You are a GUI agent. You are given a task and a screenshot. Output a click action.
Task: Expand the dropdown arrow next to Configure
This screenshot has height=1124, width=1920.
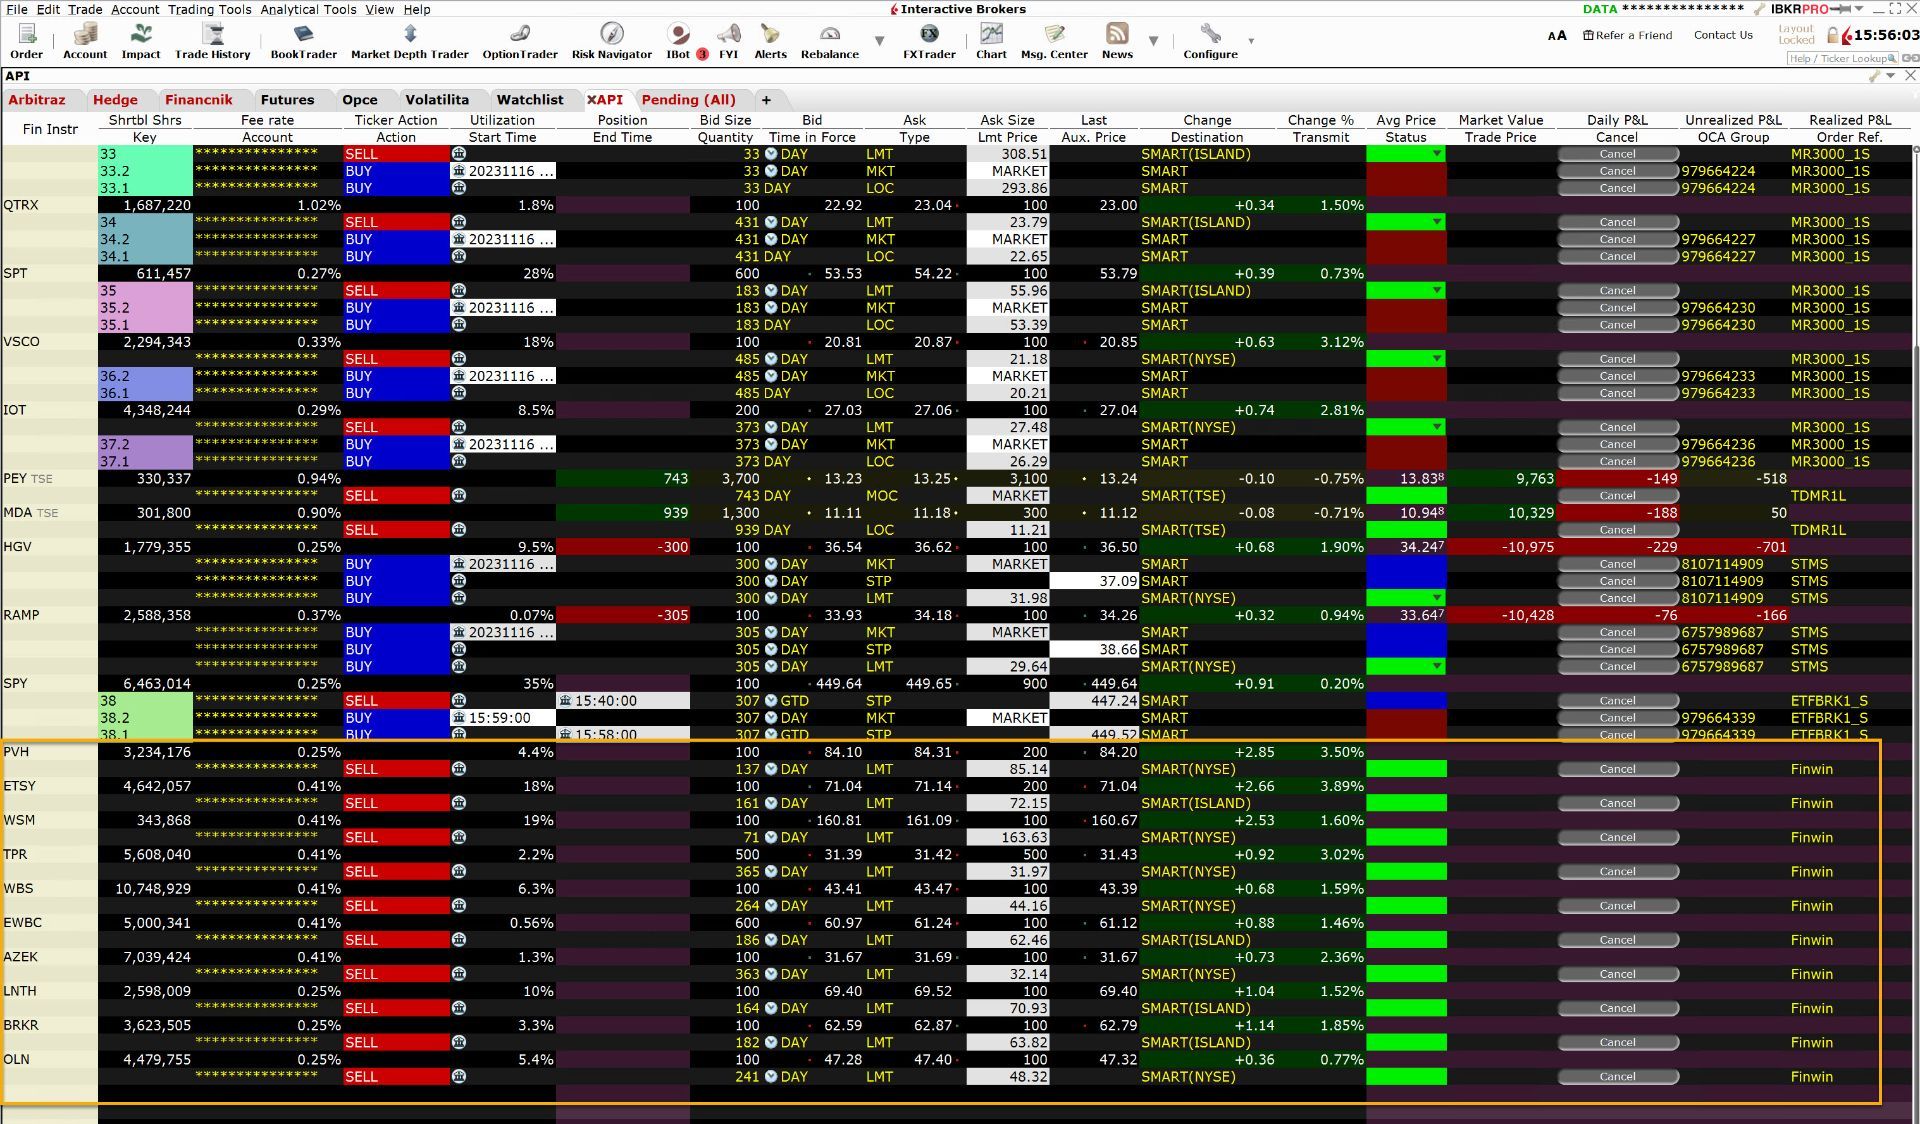(x=1251, y=42)
